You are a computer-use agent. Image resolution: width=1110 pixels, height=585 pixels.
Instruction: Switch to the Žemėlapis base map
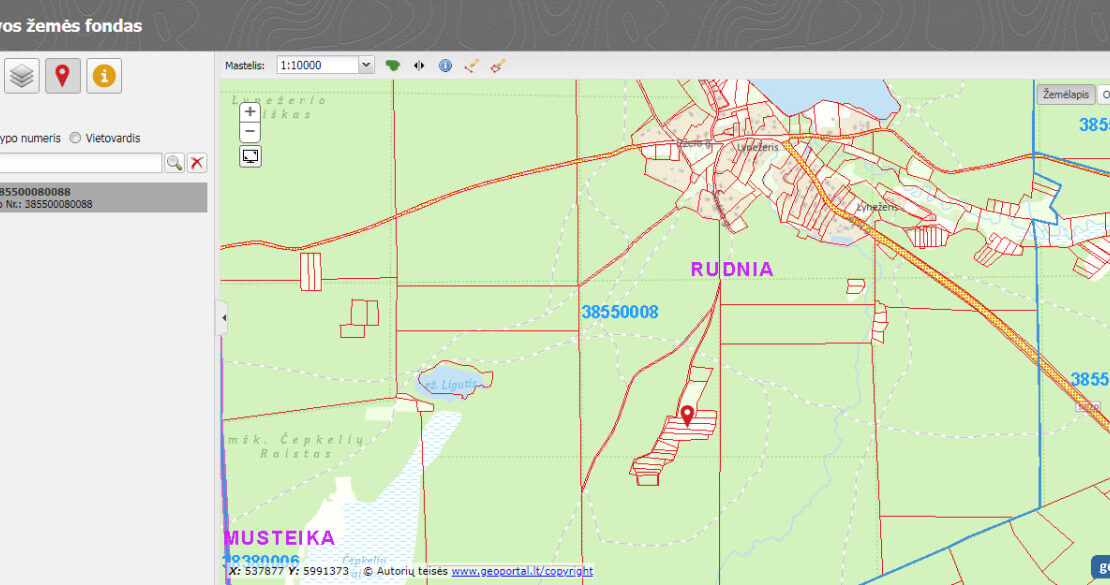(1065, 94)
